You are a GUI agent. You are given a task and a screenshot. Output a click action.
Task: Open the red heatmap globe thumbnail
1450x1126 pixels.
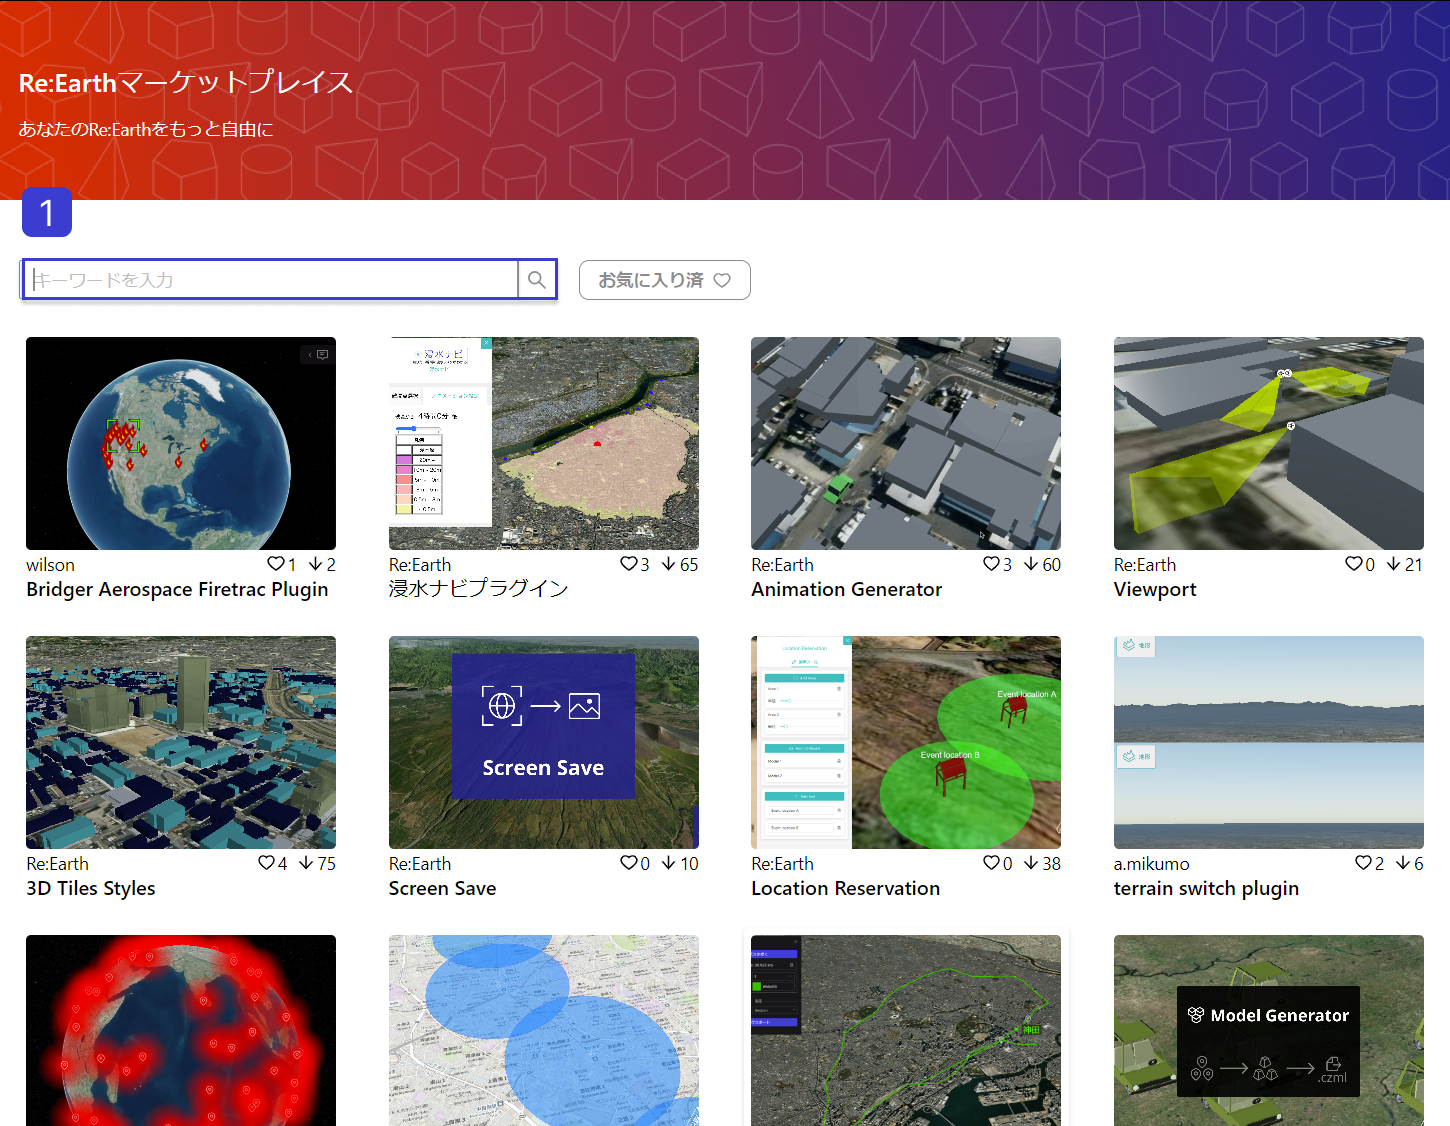pos(181,1030)
